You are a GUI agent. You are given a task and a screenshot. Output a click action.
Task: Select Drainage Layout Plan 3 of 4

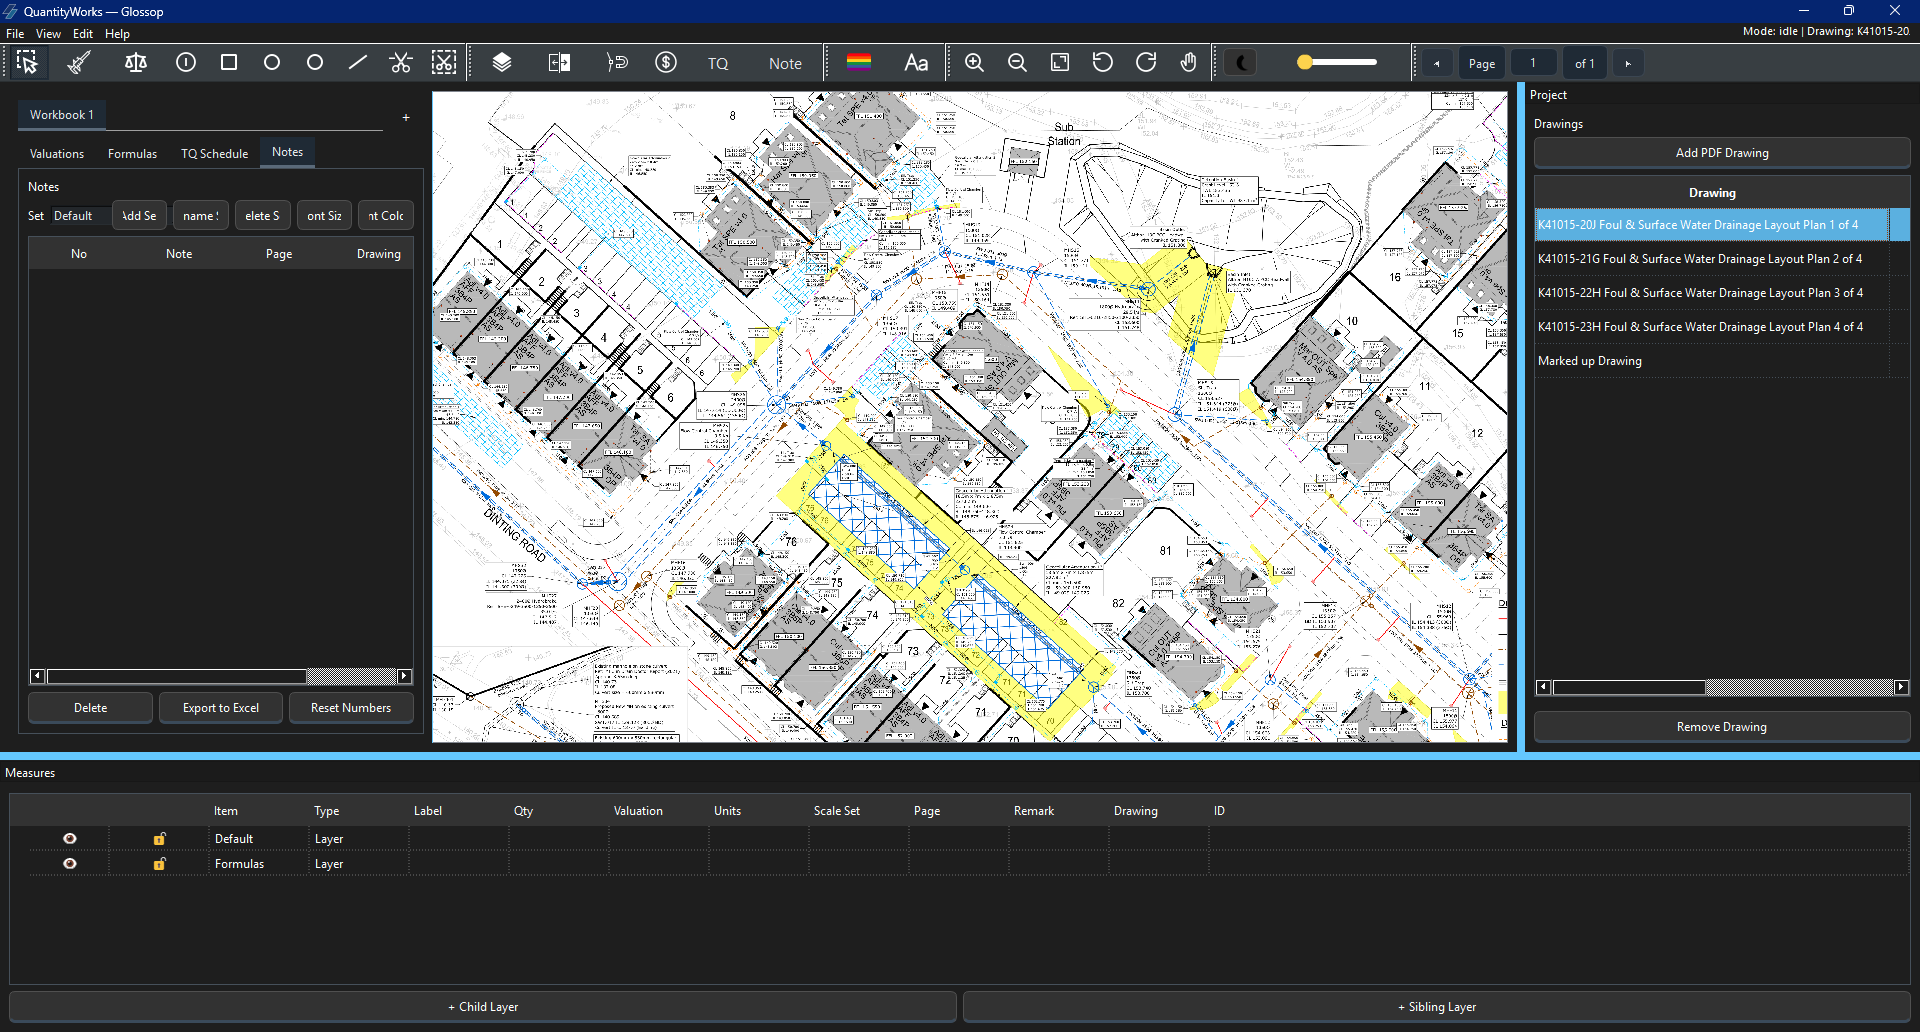1700,293
